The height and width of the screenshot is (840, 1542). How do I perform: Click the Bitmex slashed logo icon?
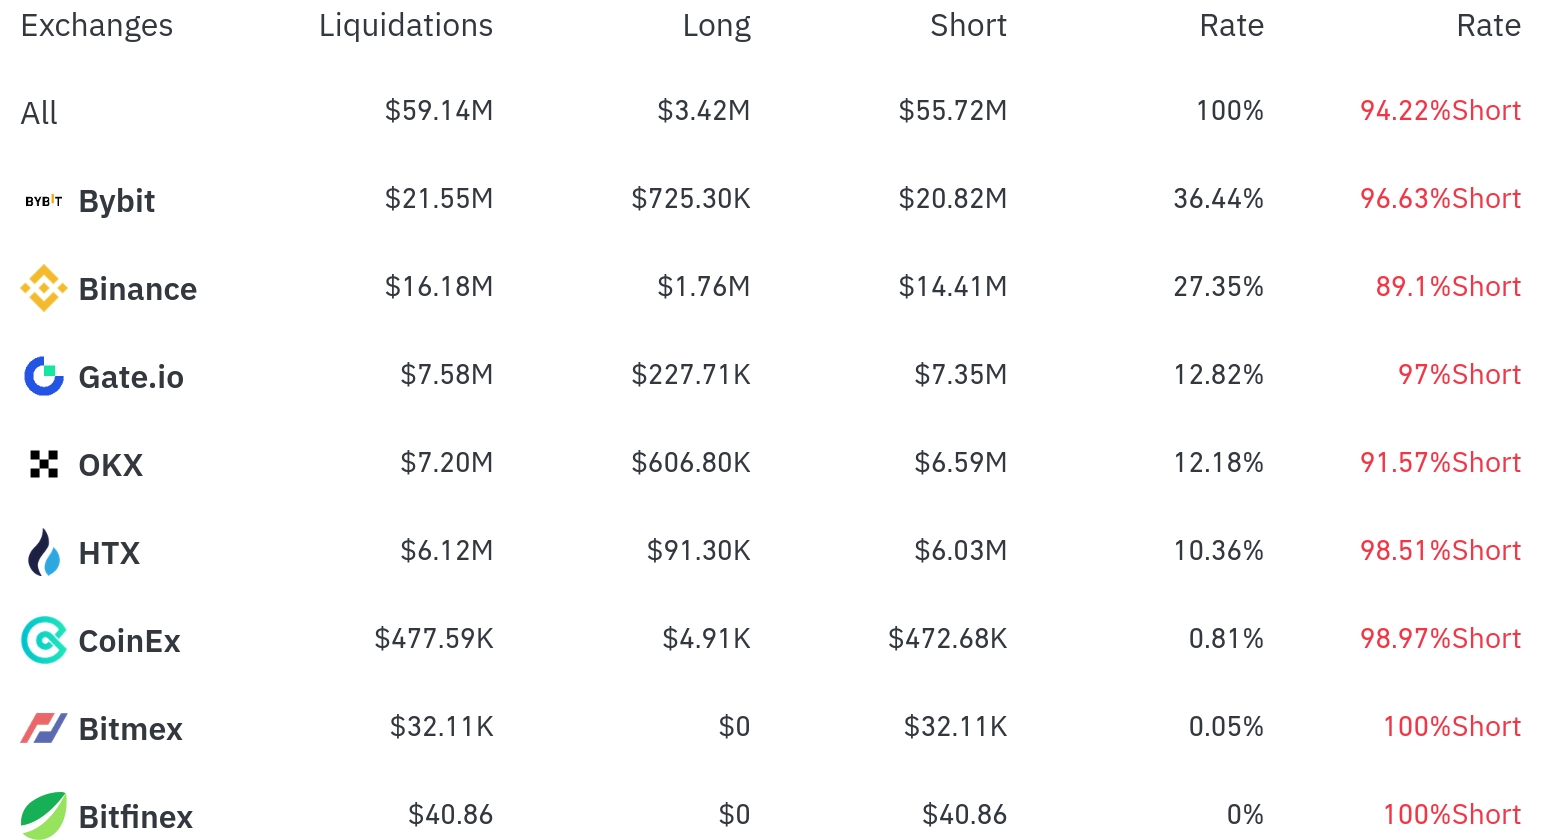(x=43, y=728)
